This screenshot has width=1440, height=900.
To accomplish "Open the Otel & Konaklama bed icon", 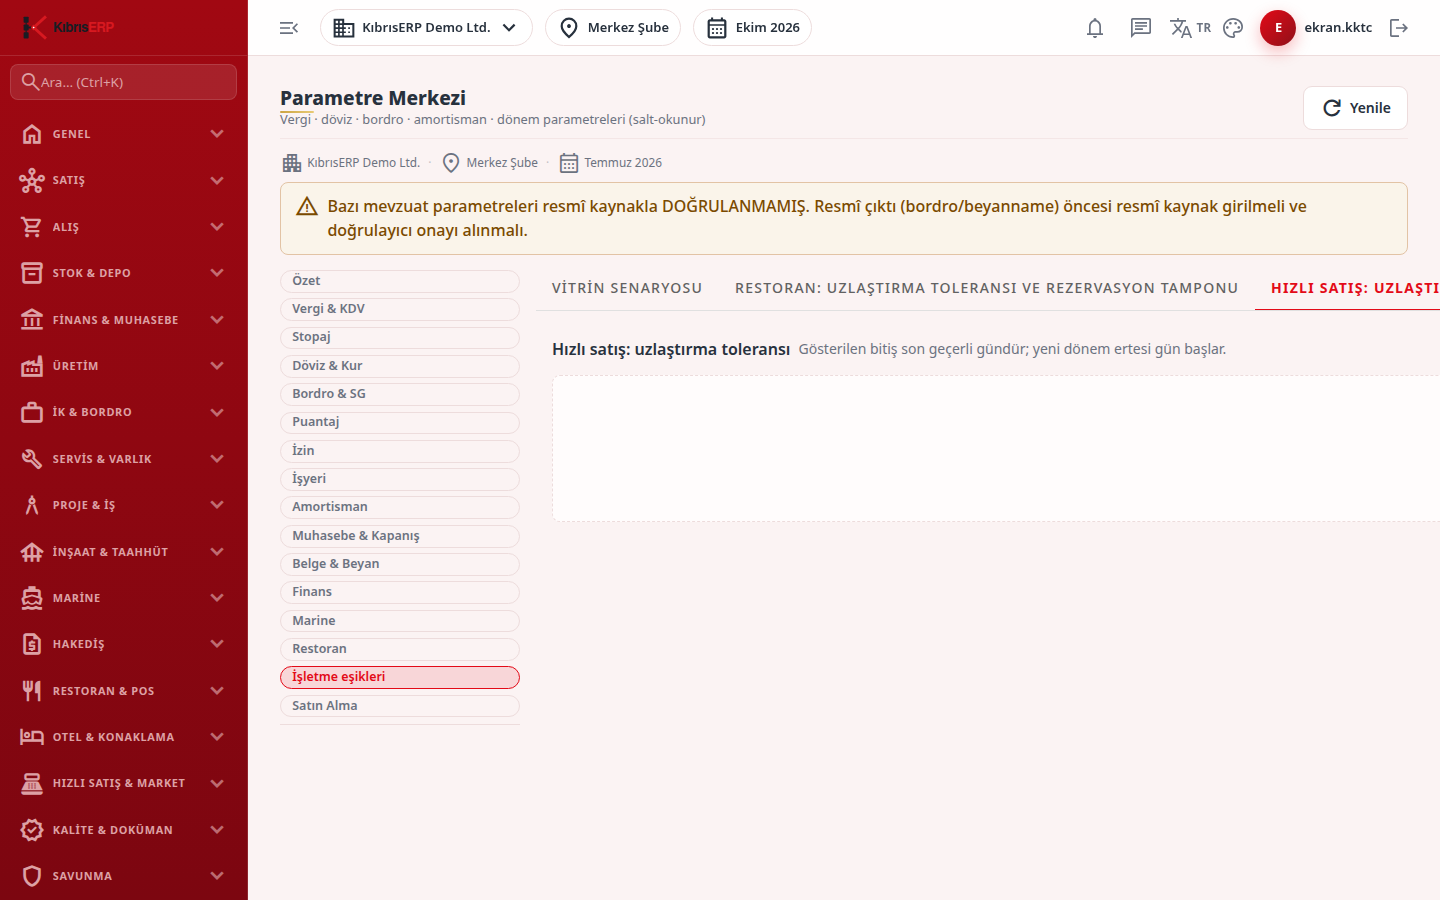I will click(32, 737).
